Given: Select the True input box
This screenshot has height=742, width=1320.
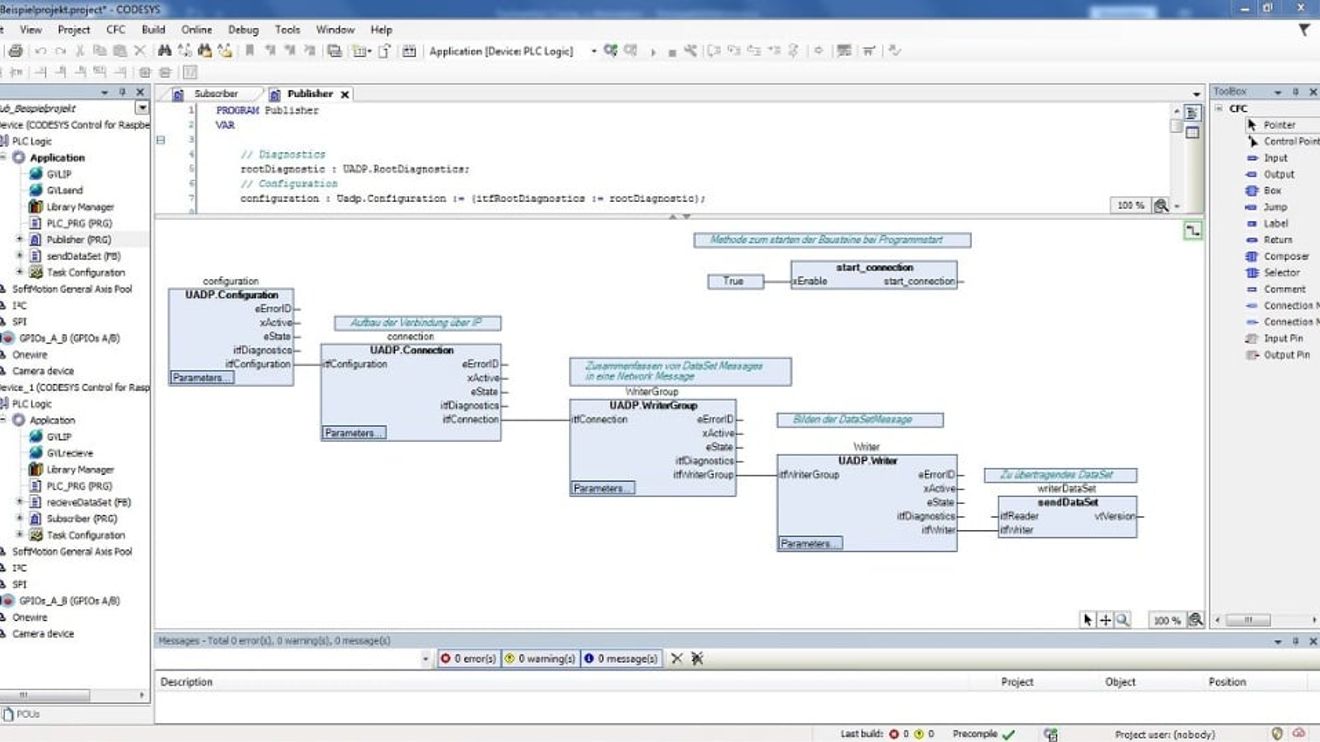Looking at the screenshot, I should tap(735, 281).
